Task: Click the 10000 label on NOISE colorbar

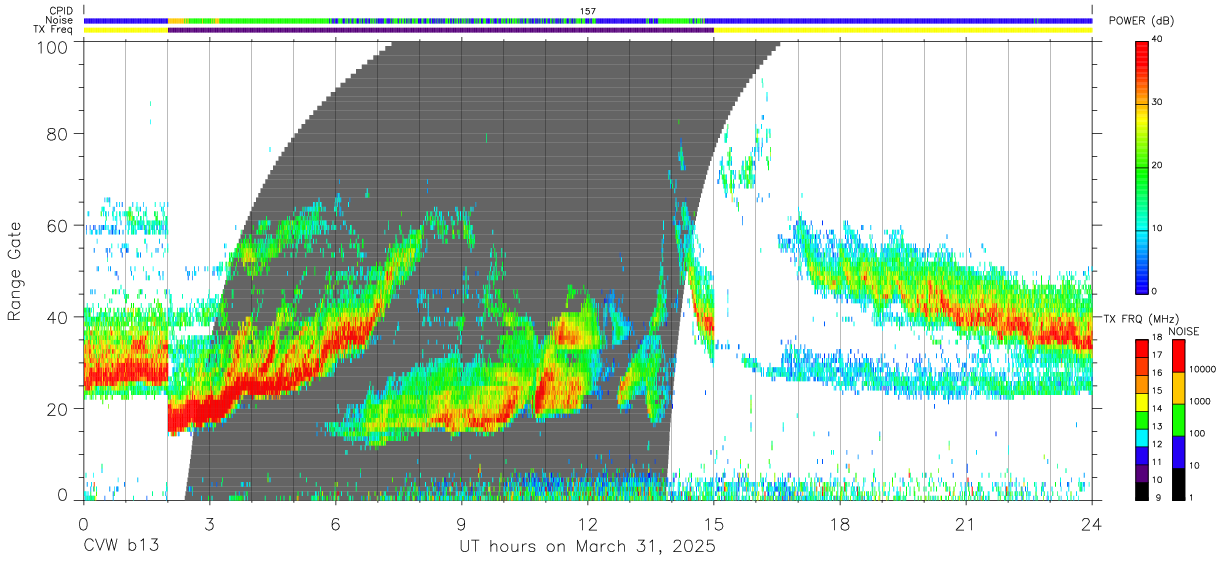Action: [1205, 370]
